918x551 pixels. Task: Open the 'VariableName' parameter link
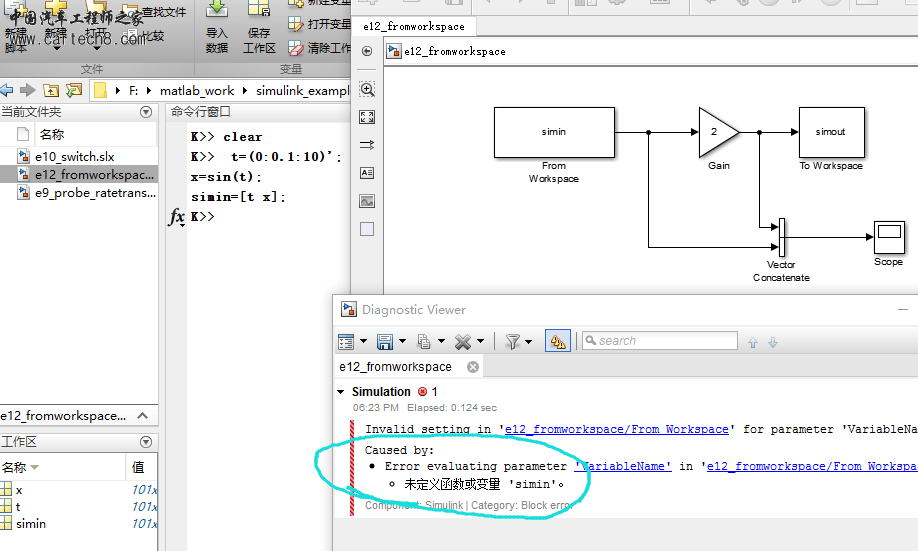tap(623, 466)
